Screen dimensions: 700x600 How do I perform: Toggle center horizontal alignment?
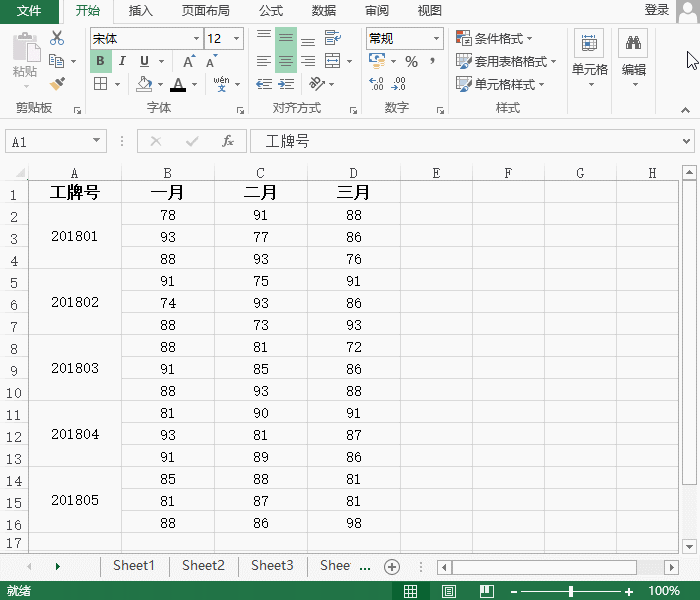pyautogui.click(x=286, y=61)
